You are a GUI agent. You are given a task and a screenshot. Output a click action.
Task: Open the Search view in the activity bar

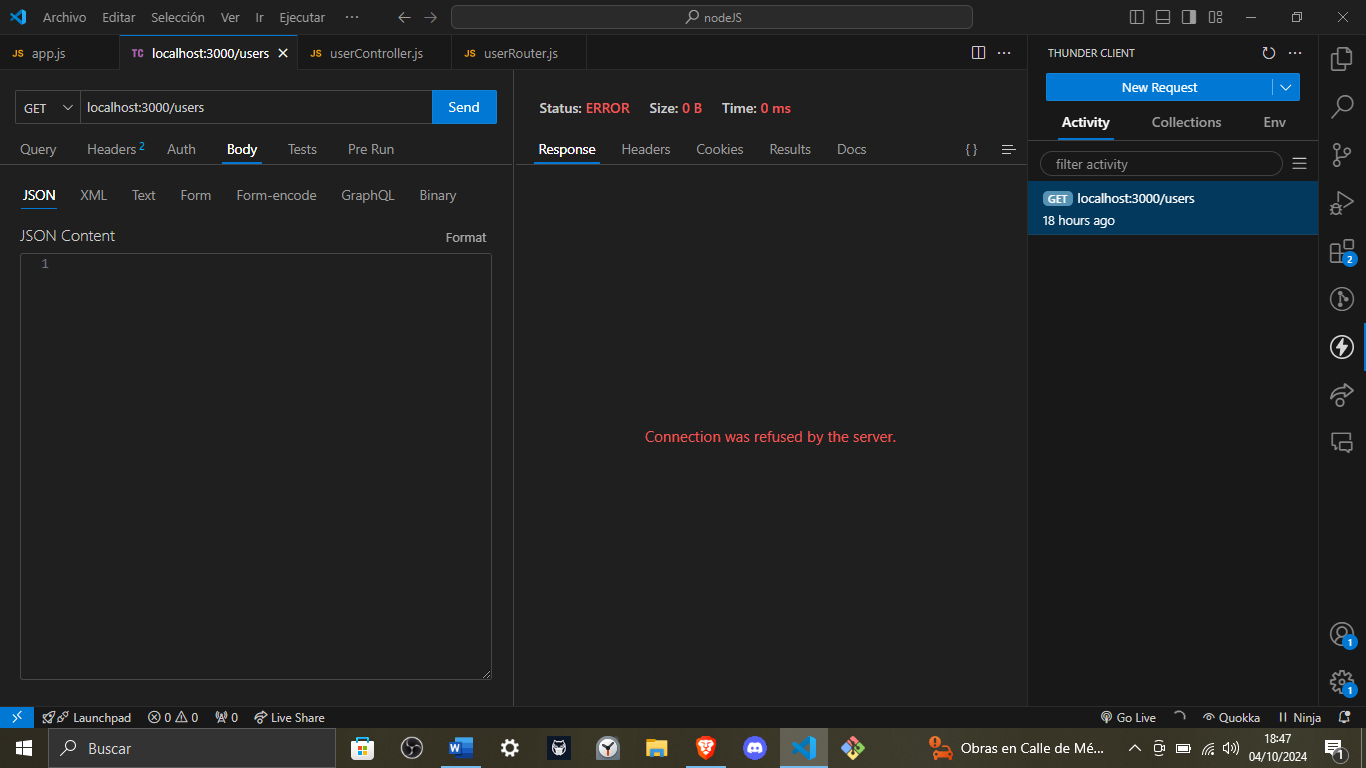click(x=1341, y=106)
